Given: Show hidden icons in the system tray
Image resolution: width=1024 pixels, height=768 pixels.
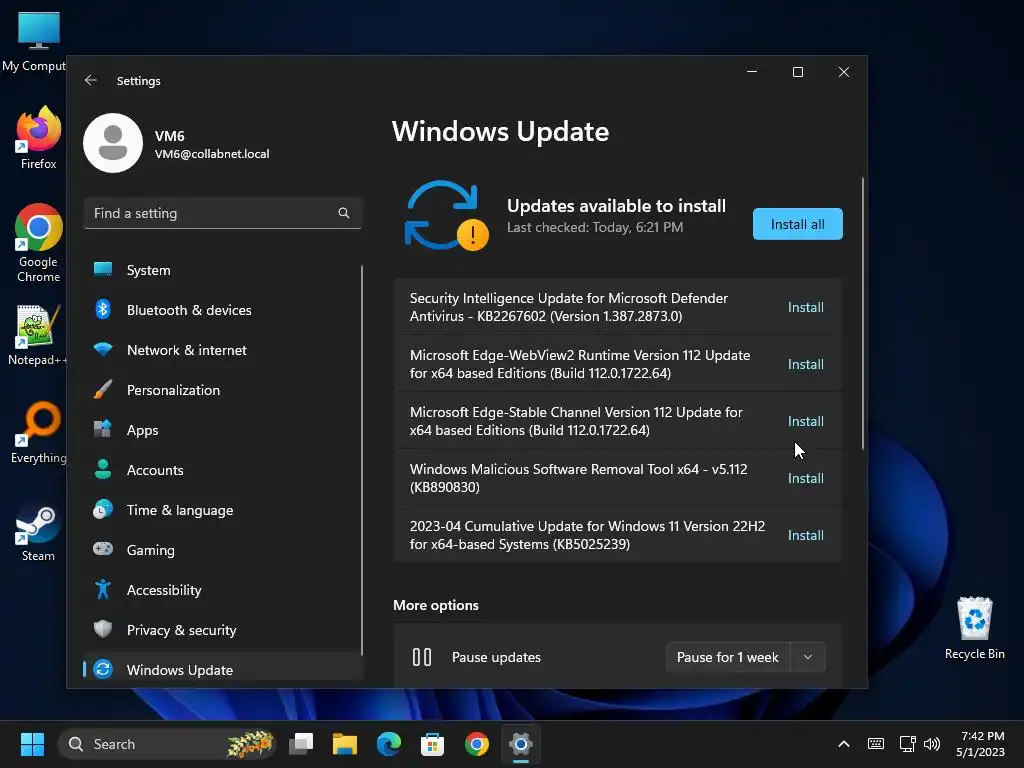Looking at the screenshot, I should [844, 744].
